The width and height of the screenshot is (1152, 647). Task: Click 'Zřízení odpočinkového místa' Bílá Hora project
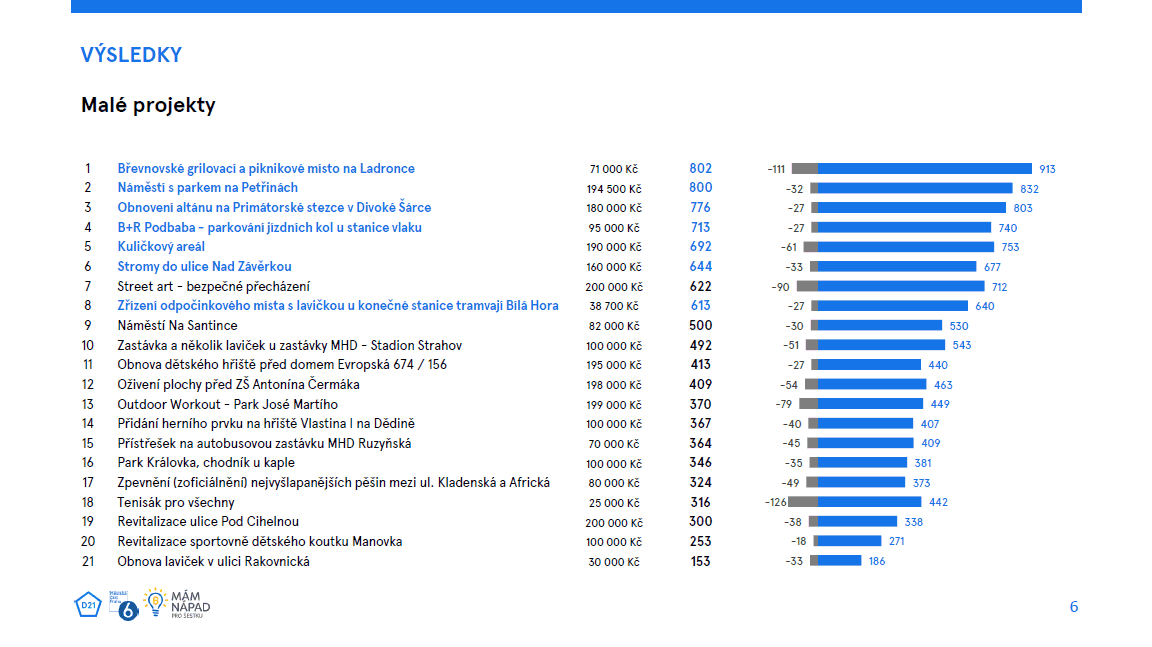[337, 306]
